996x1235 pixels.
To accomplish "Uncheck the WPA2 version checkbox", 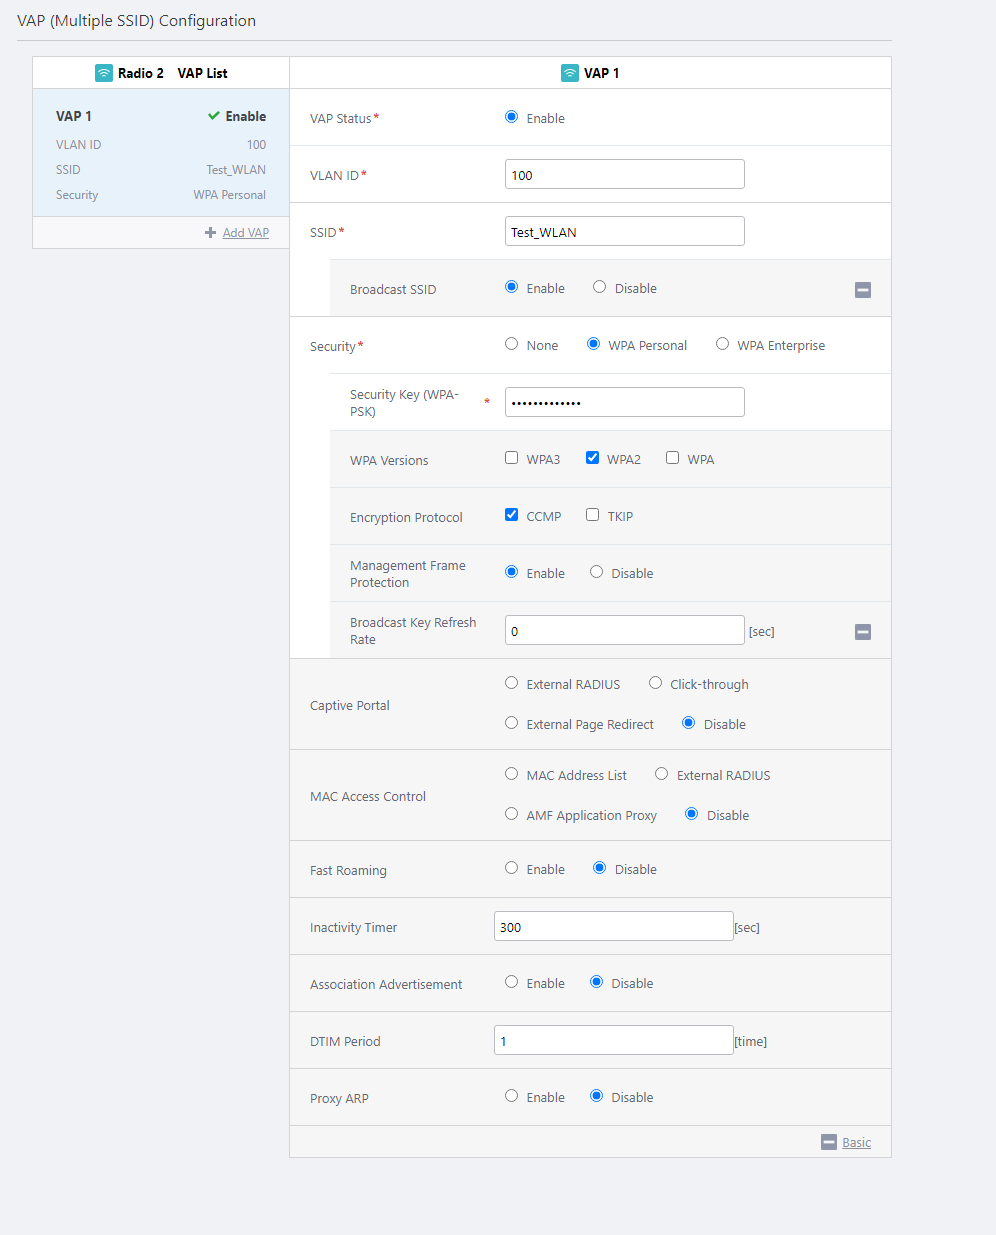I will click(593, 458).
